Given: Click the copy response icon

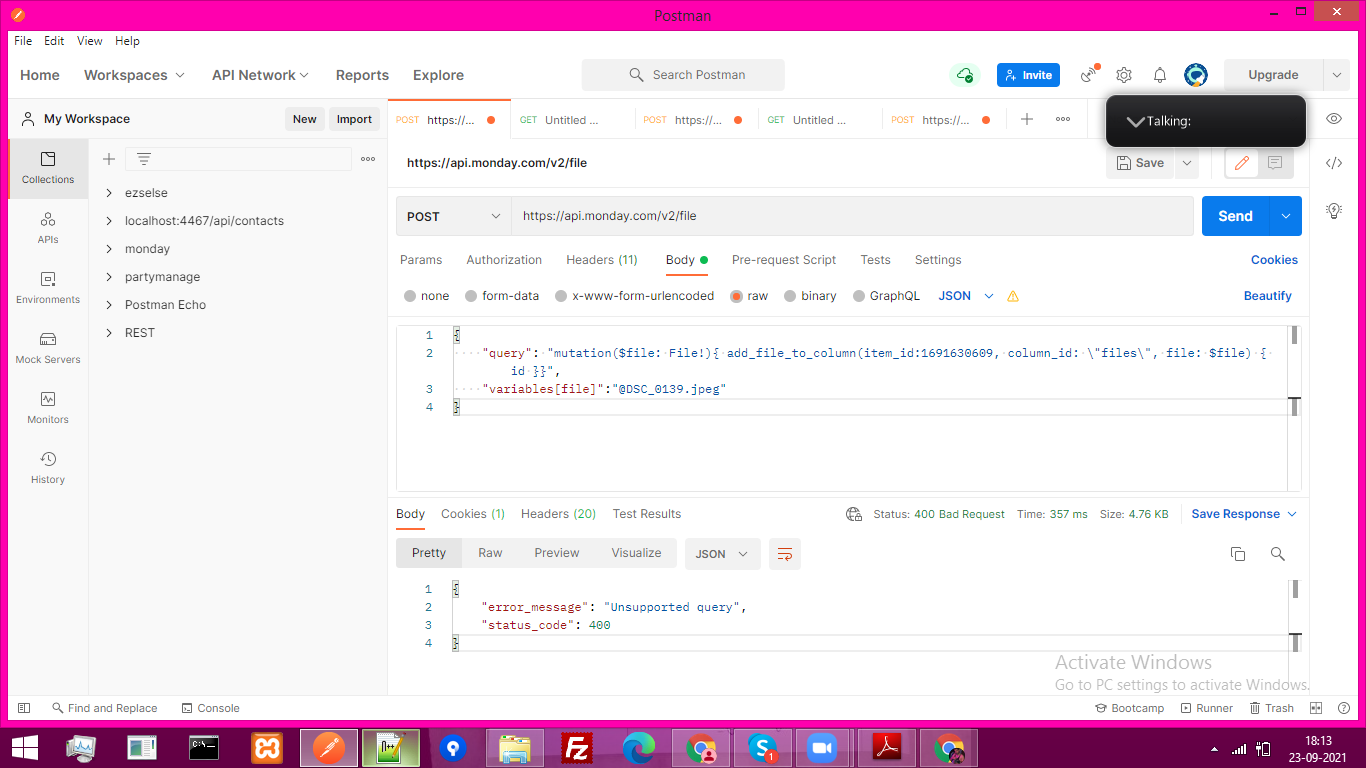Looking at the screenshot, I should click(x=1238, y=554).
